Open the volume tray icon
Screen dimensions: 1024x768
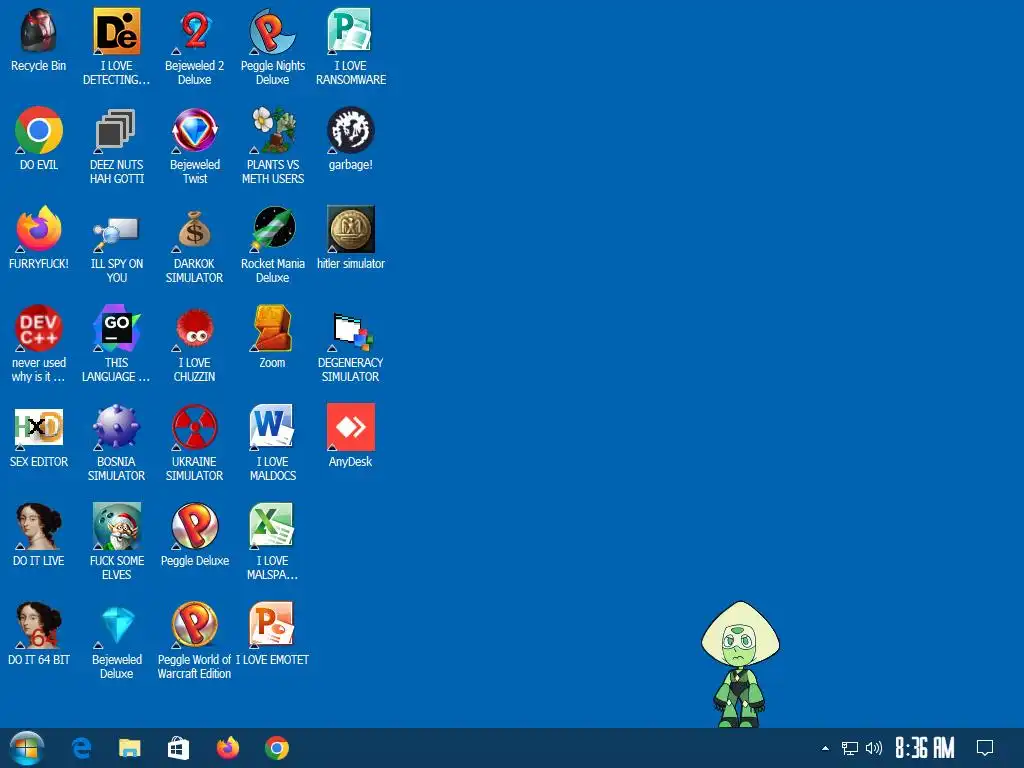[874, 748]
